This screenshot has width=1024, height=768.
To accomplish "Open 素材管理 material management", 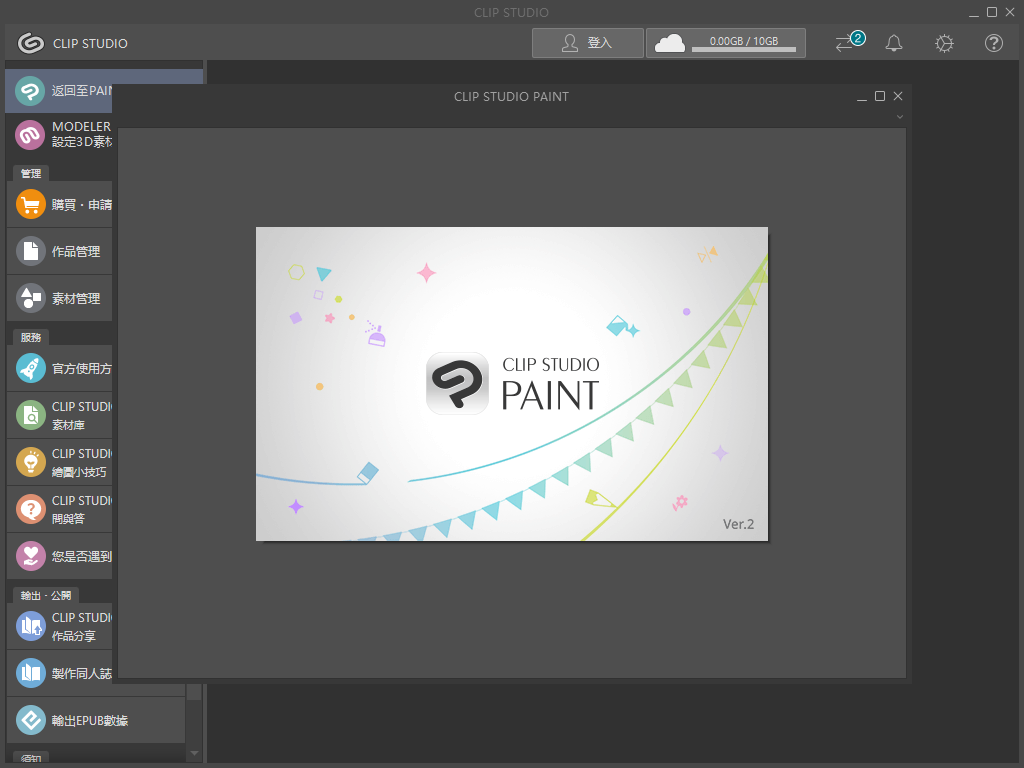I will click(x=30, y=298).
